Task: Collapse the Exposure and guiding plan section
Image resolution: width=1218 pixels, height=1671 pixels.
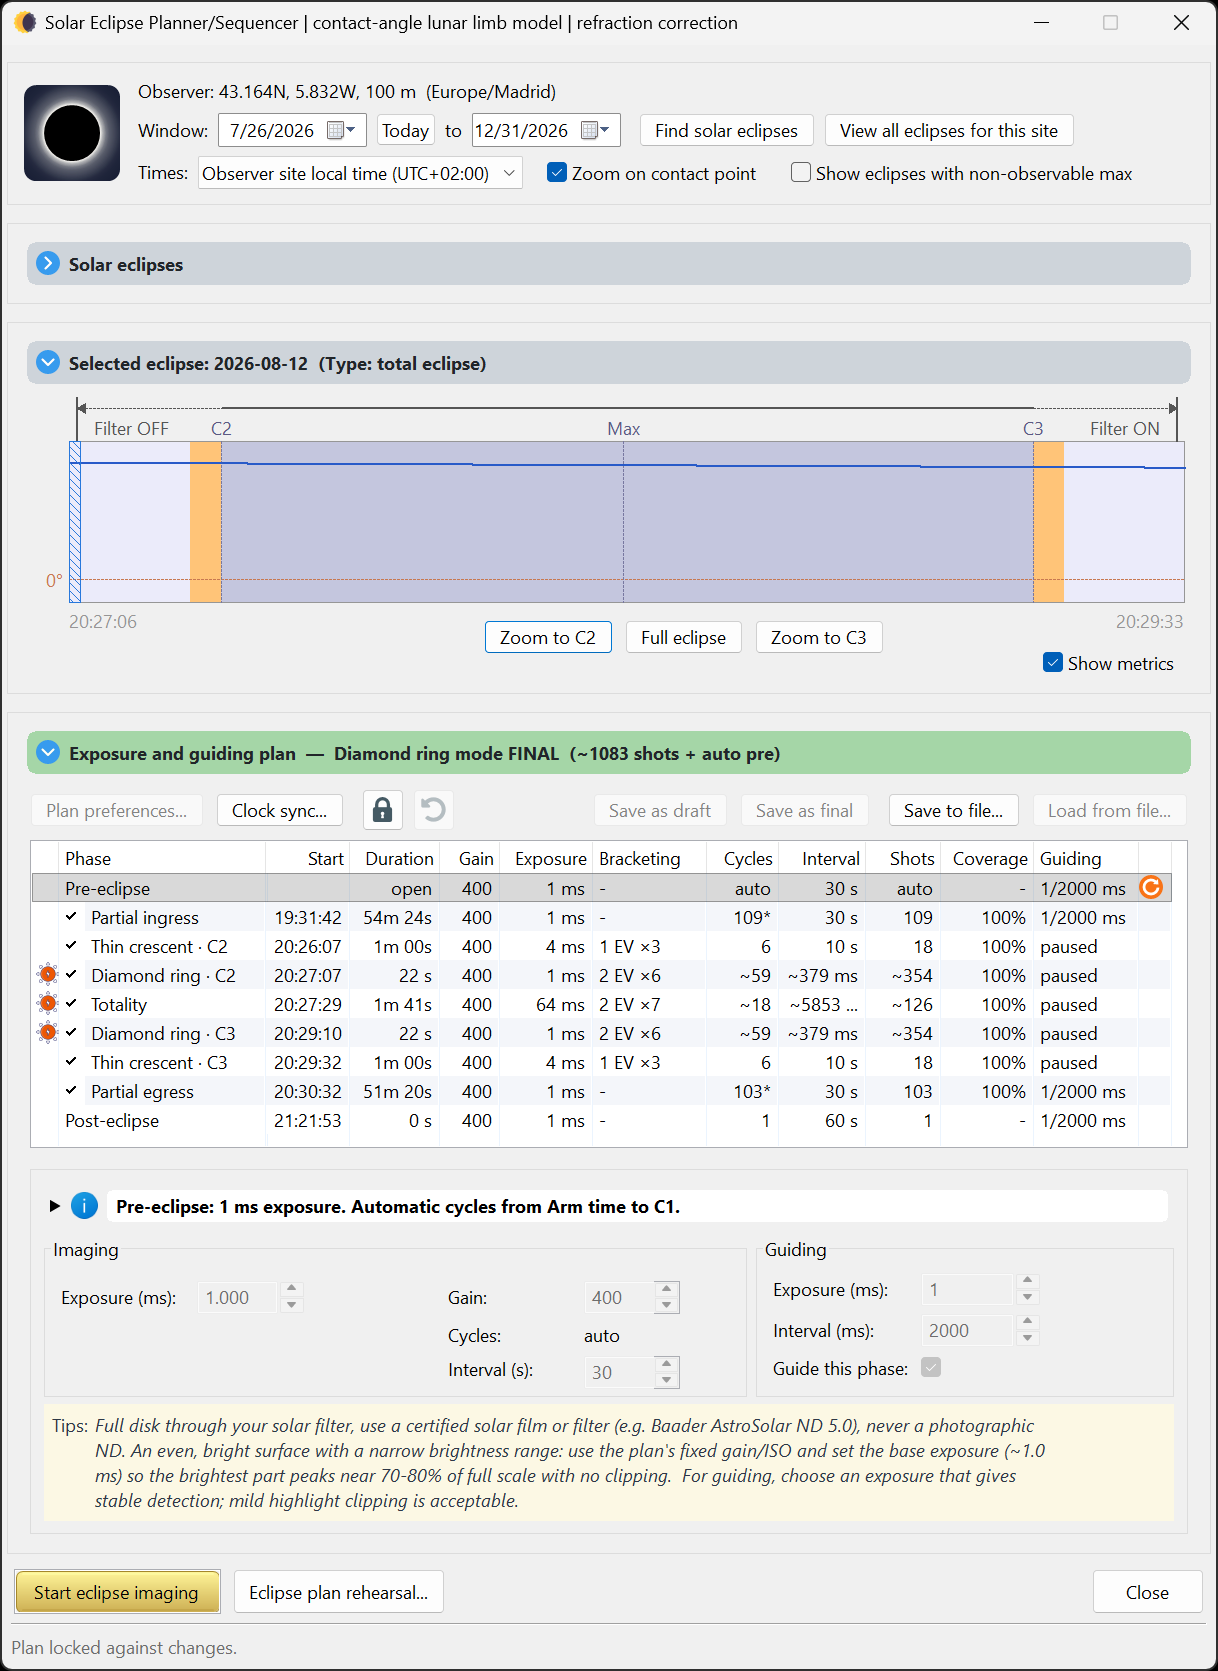Action: pos(48,752)
